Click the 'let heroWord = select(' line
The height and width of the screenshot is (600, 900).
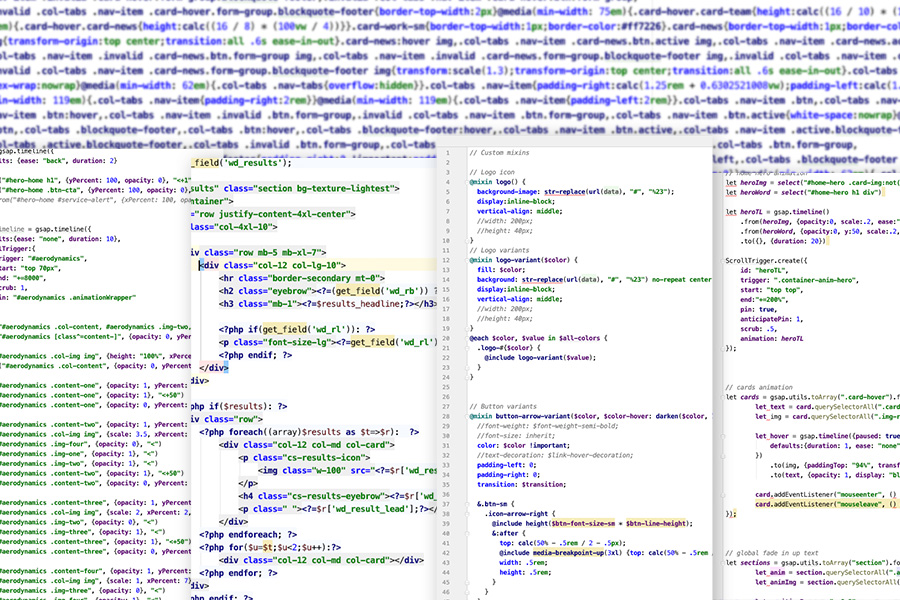(804, 192)
